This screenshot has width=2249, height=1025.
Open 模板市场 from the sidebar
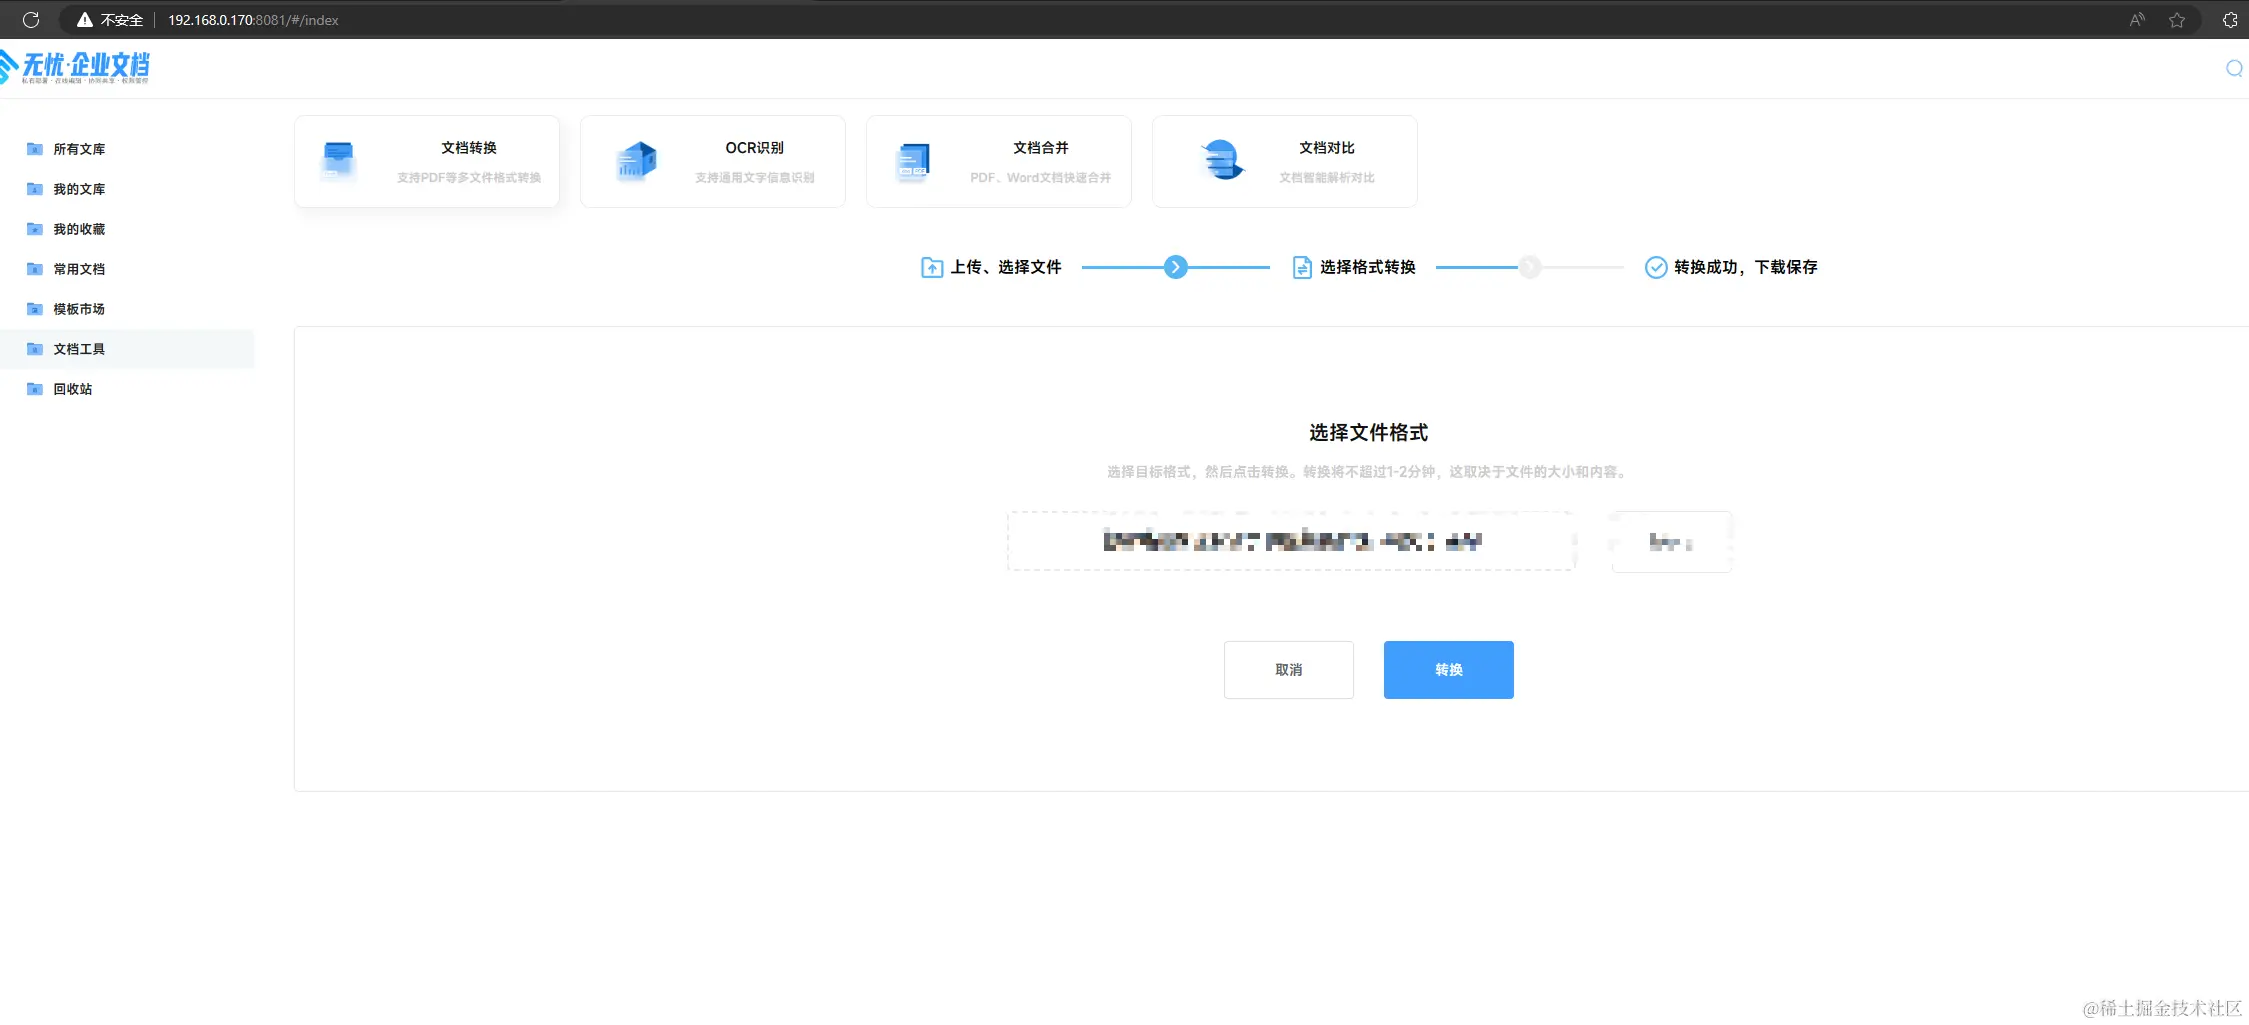pos(78,308)
